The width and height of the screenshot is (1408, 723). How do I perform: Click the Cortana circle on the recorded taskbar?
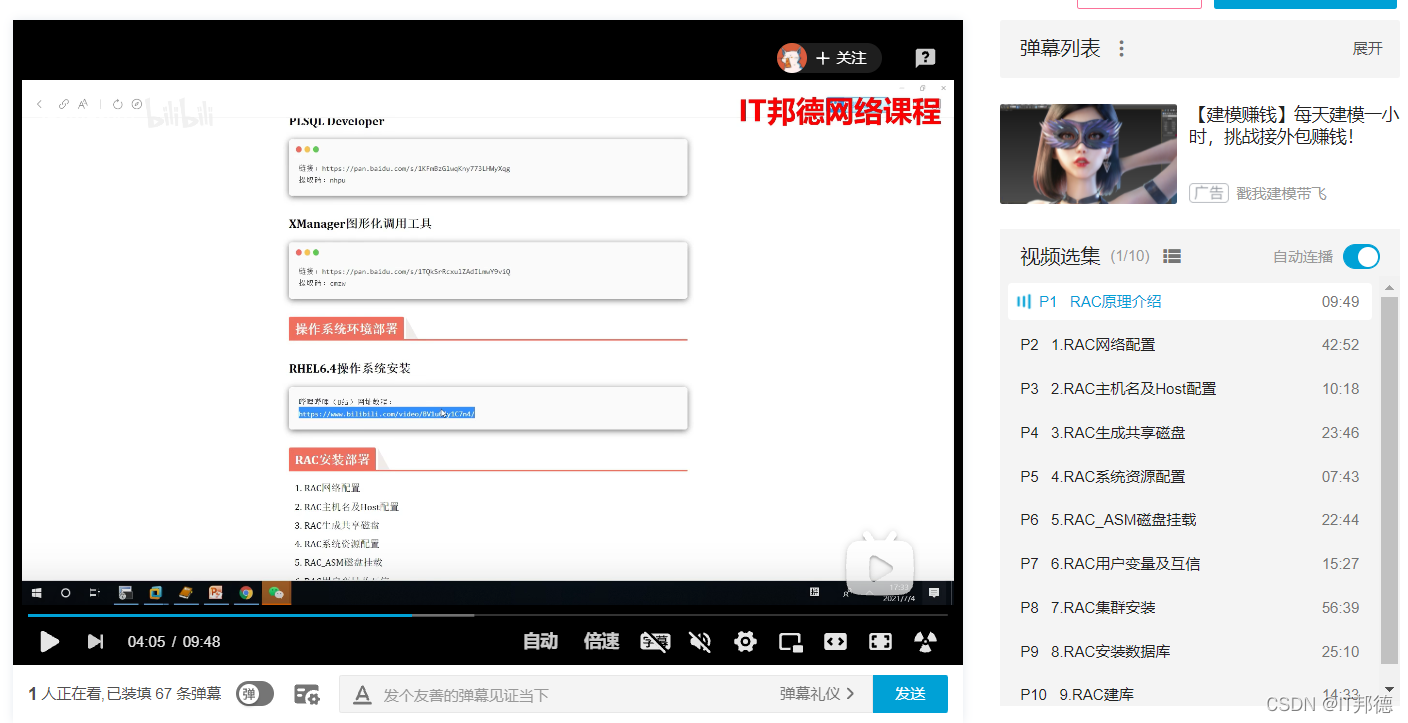[x=66, y=592]
